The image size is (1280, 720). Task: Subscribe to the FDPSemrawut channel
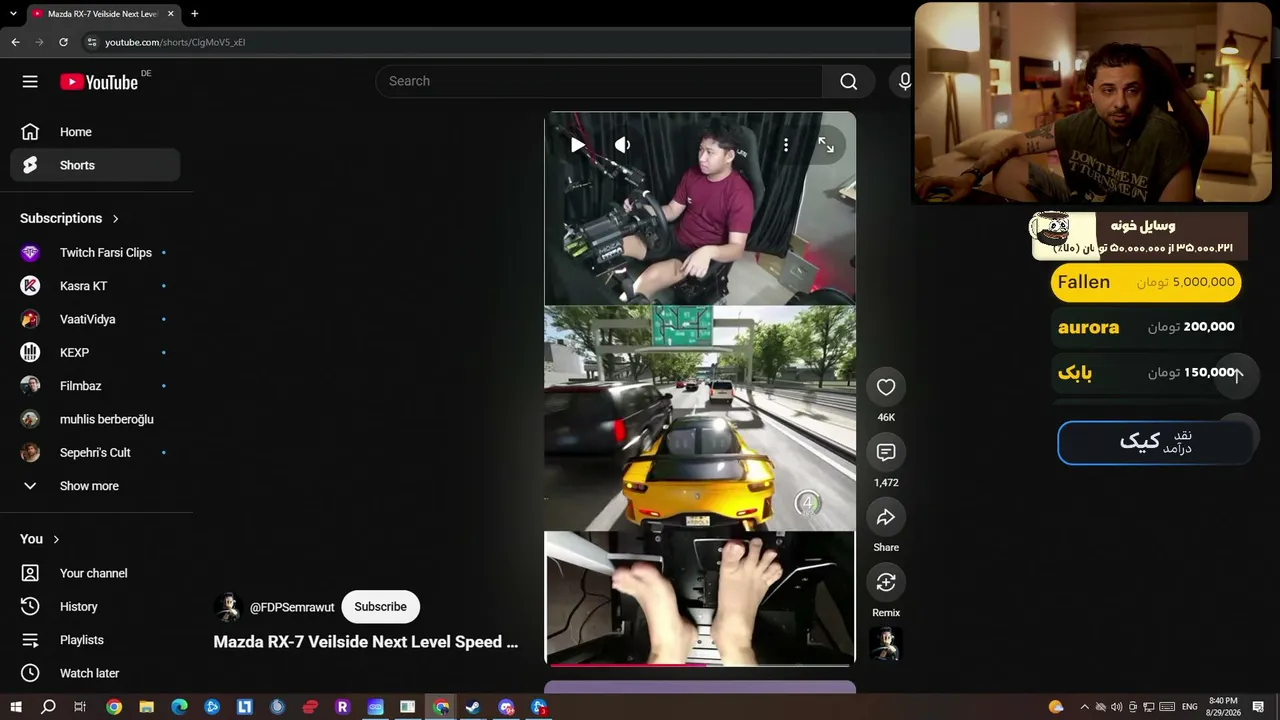[x=380, y=607]
